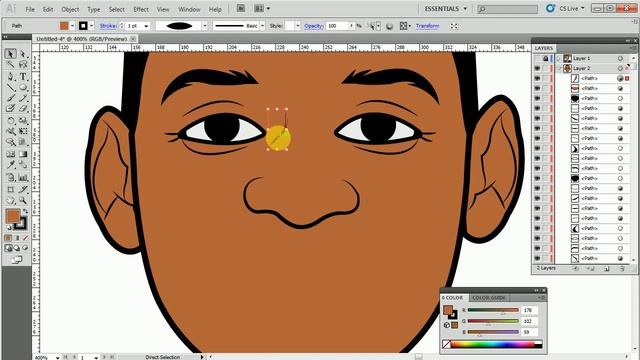Open the zoom level dropdown in status bar

(57, 358)
